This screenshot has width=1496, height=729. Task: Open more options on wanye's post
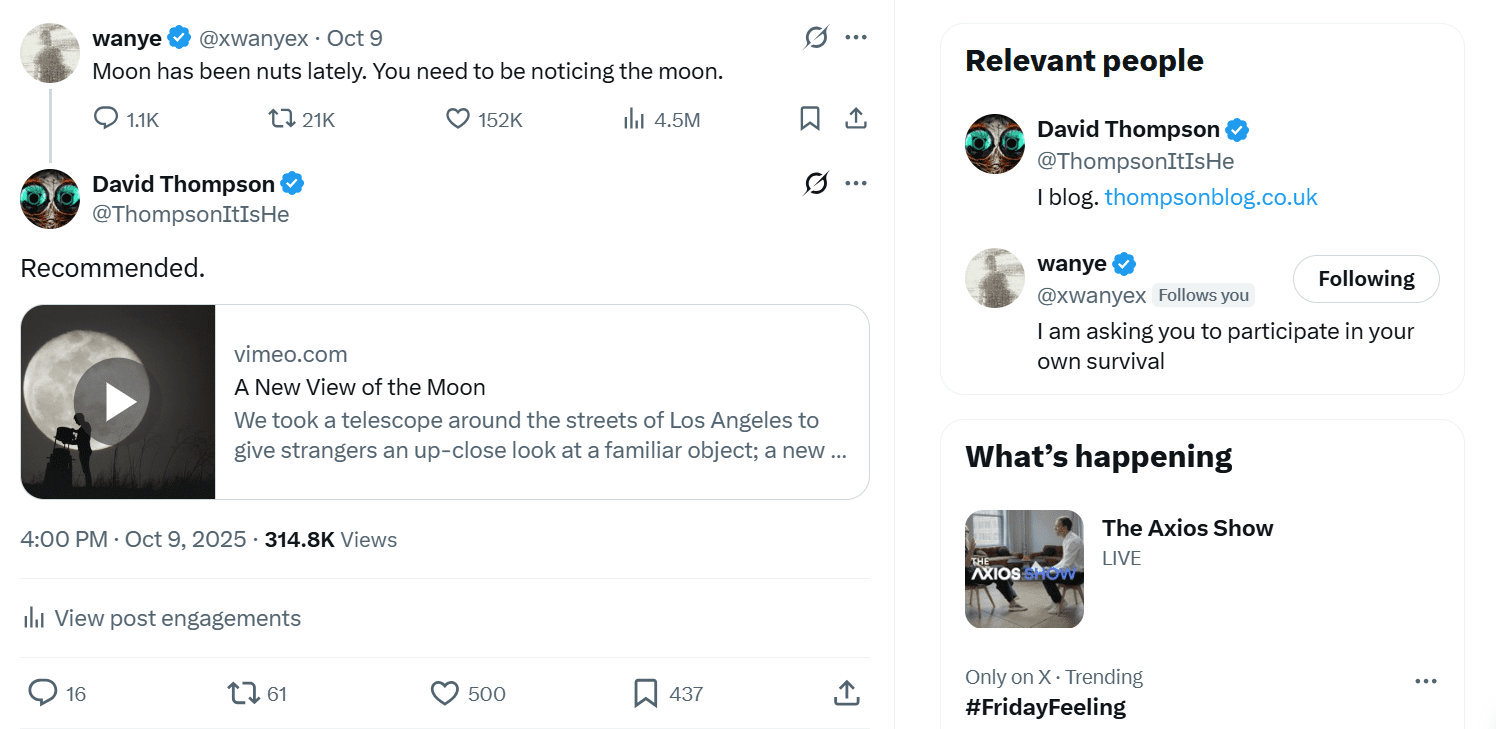(856, 38)
